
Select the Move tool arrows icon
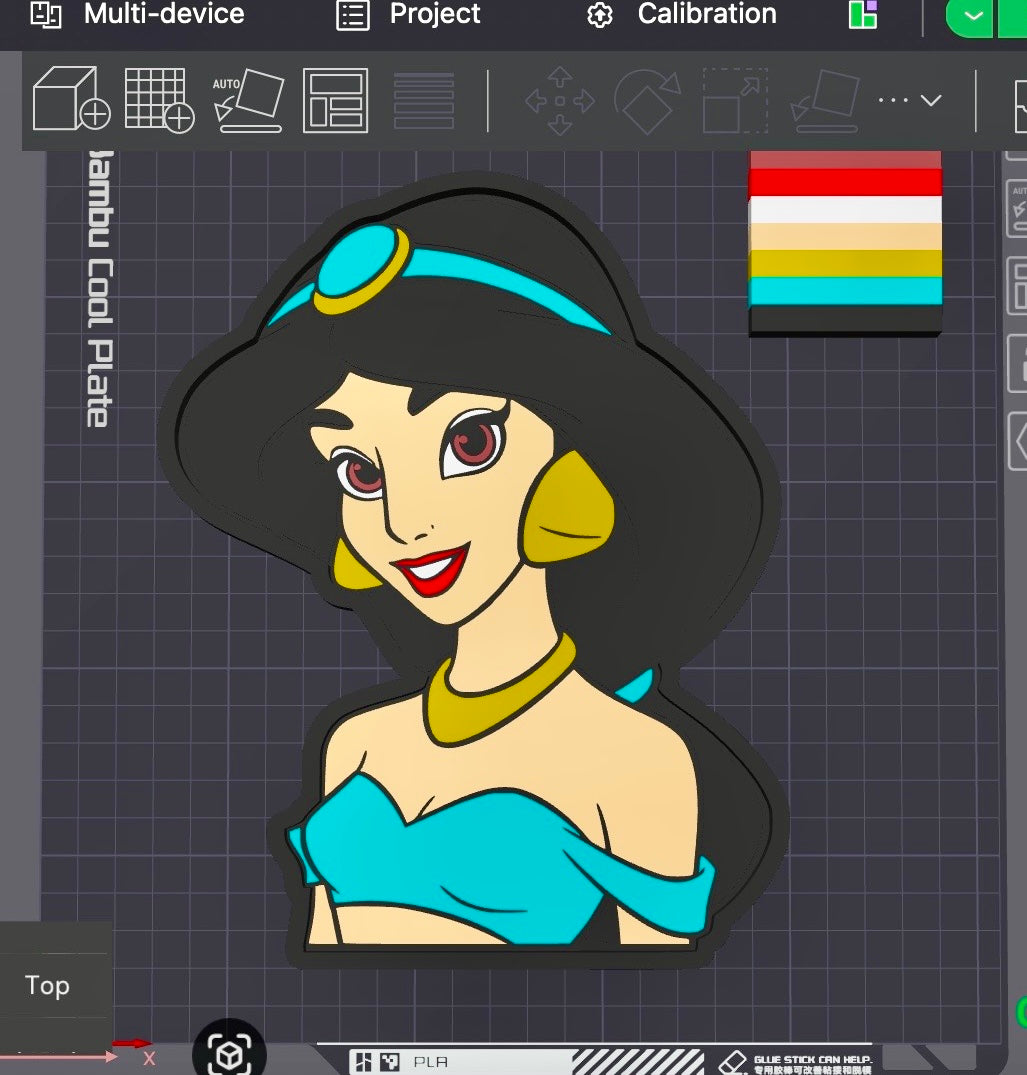click(x=559, y=100)
